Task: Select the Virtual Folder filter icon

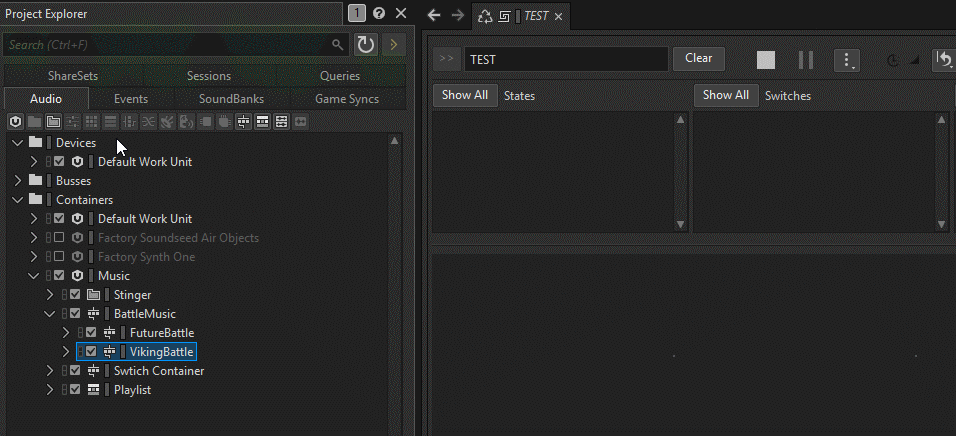Action: pyautogui.click(x=53, y=122)
